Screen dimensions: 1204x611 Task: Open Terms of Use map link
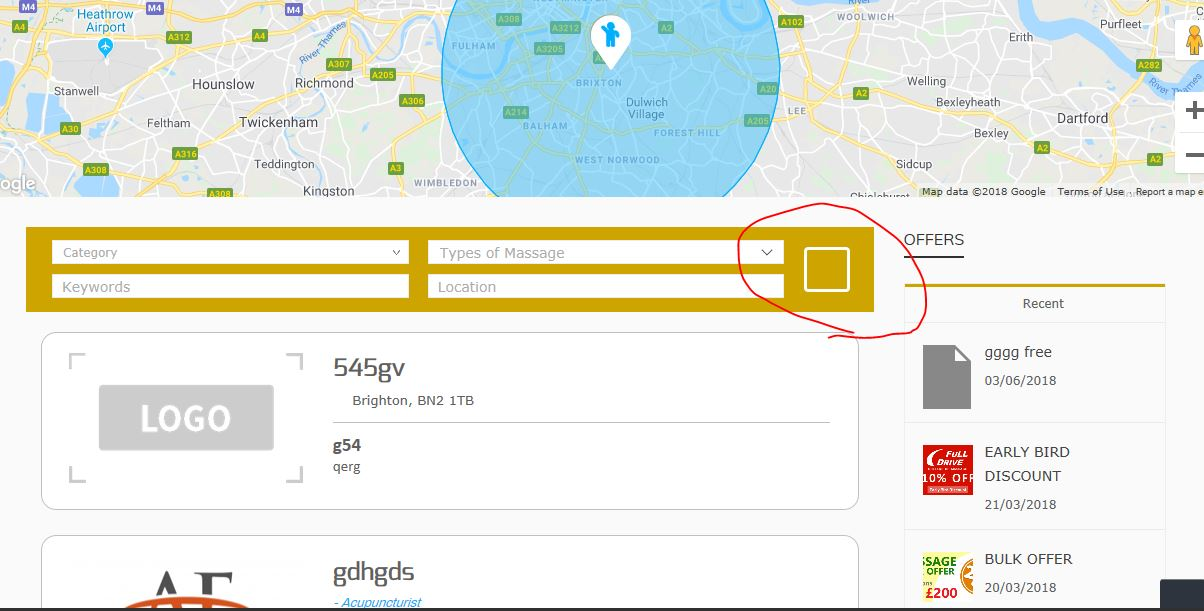coord(1090,192)
